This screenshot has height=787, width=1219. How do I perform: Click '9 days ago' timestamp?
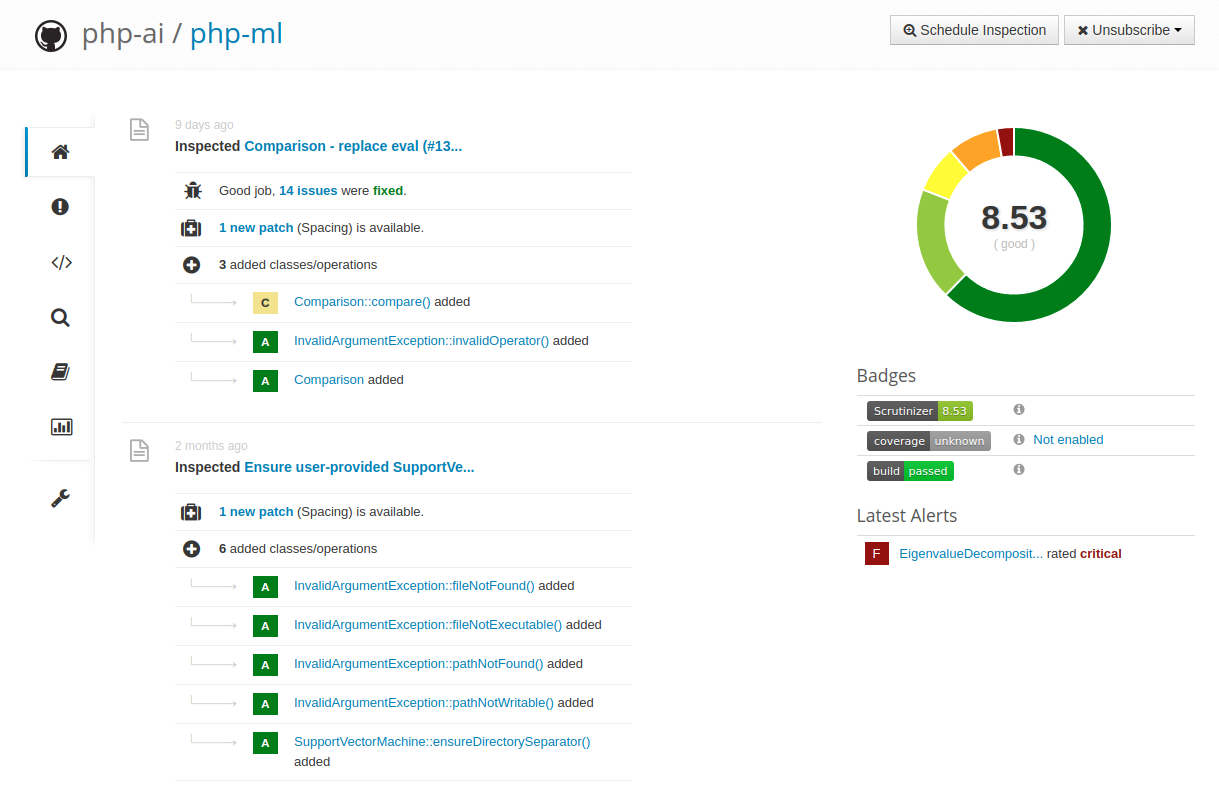pyautogui.click(x=204, y=125)
